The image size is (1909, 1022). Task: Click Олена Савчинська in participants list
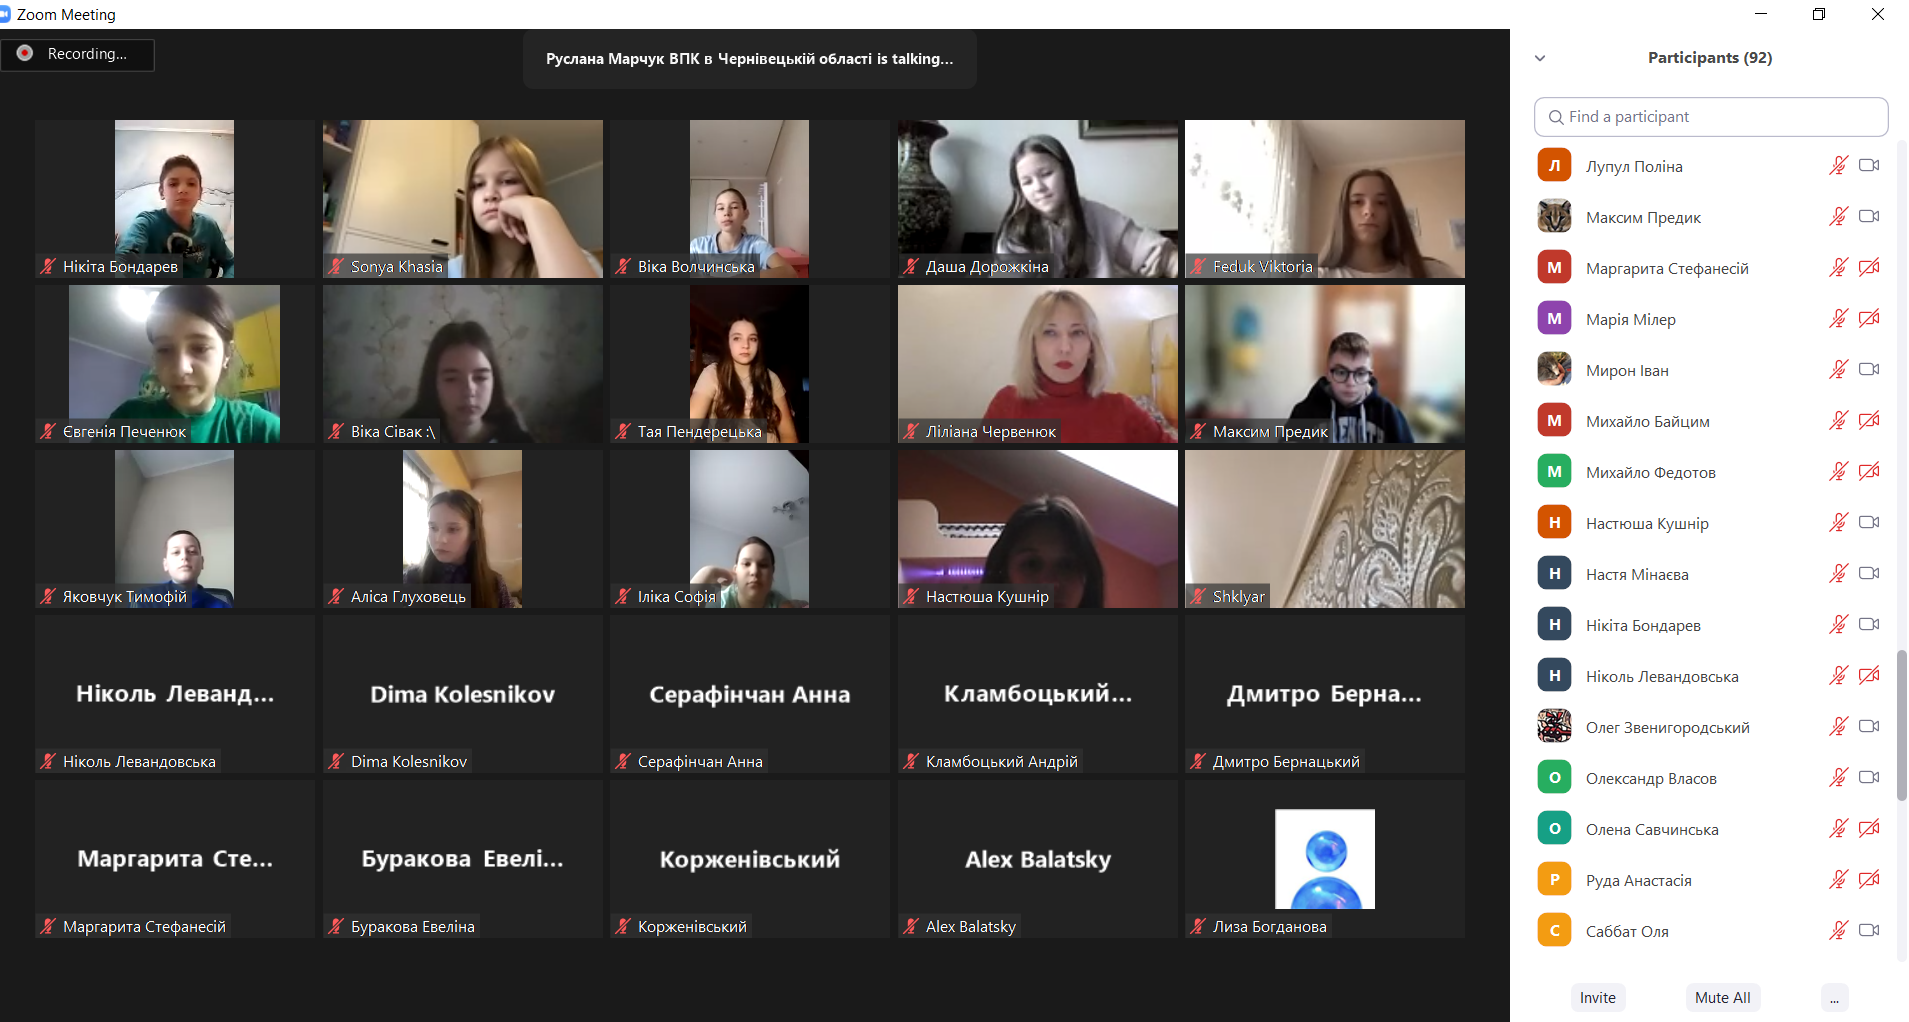(x=1710, y=829)
